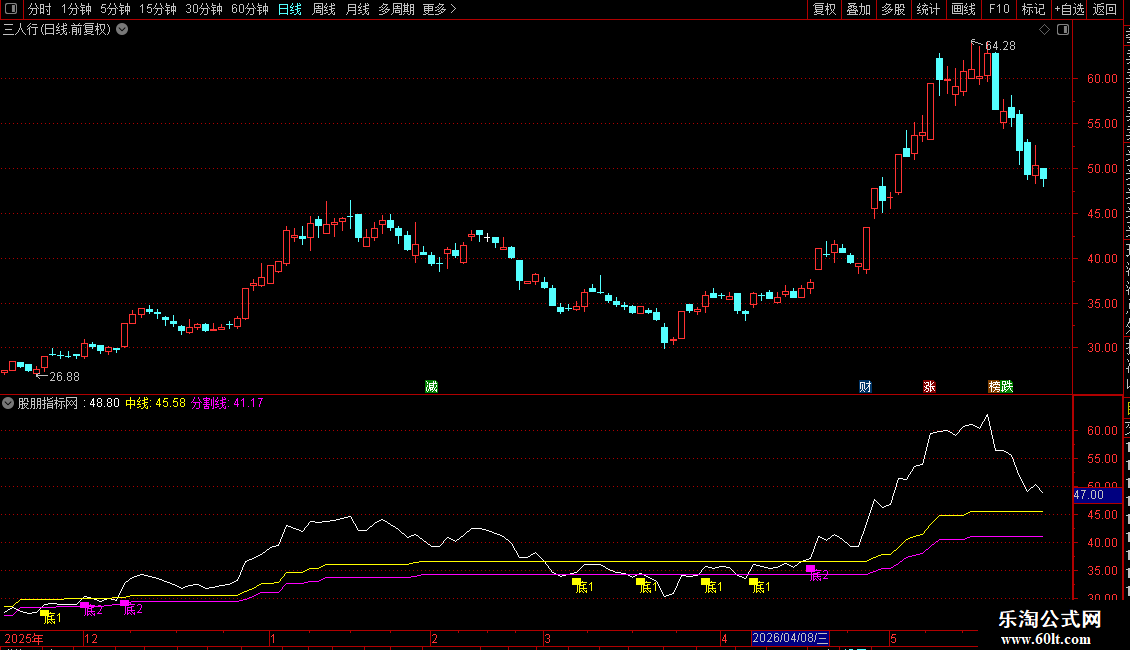
Task: Click the blue 财 event marker
Action: 866,387
